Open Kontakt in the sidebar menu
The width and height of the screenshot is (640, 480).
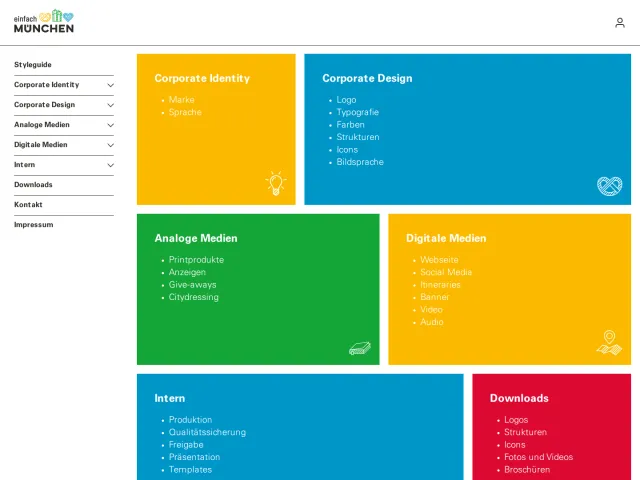(28, 204)
